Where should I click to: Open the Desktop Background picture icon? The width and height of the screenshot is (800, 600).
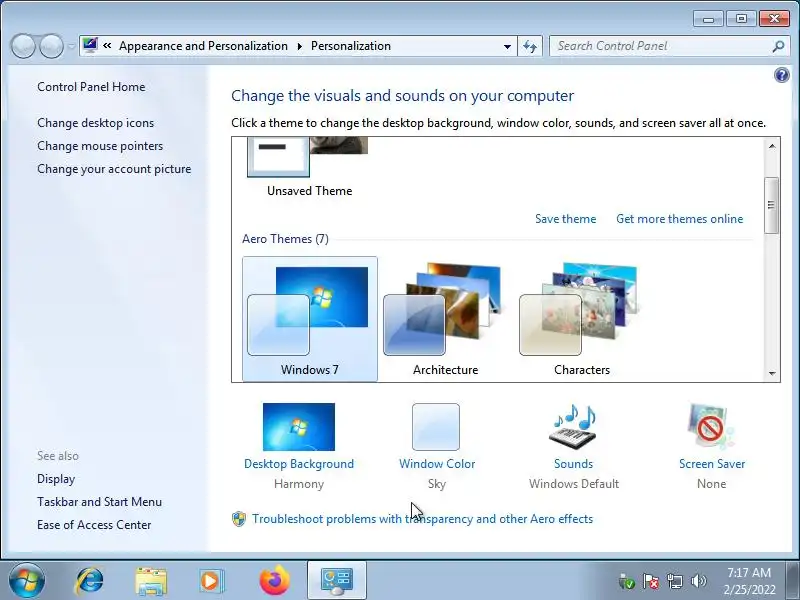[299, 427]
